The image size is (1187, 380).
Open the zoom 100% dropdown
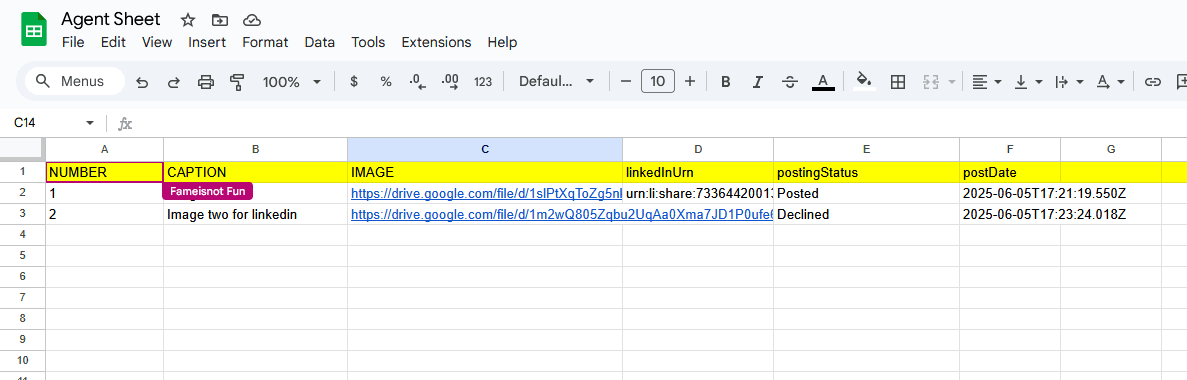click(x=292, y=82)
